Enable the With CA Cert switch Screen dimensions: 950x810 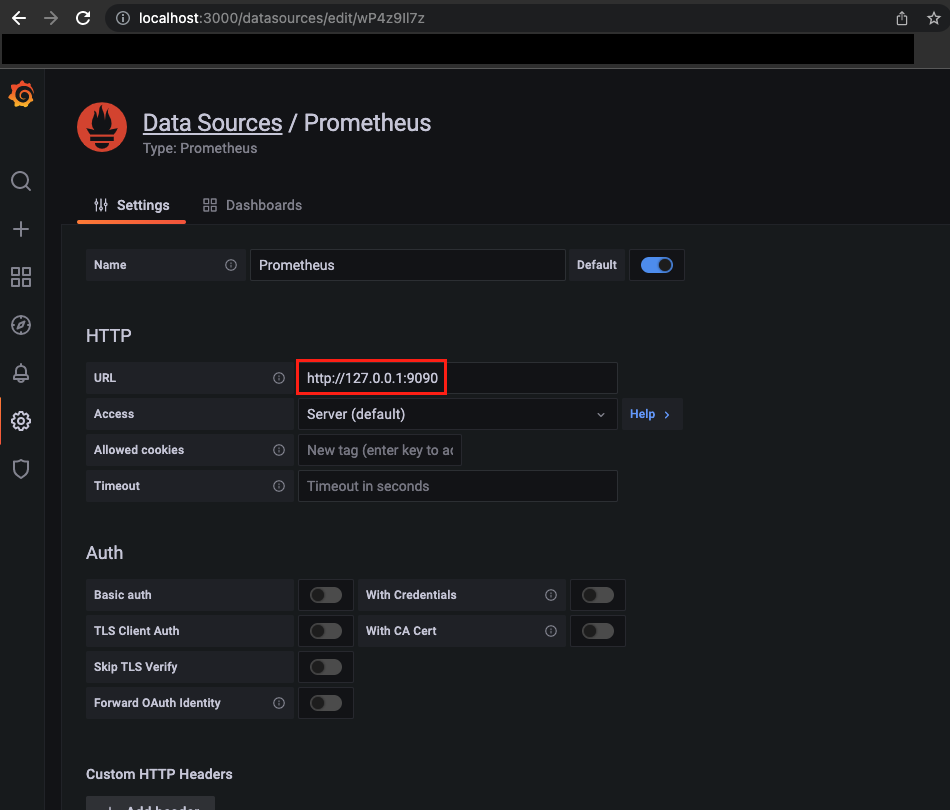598,631
